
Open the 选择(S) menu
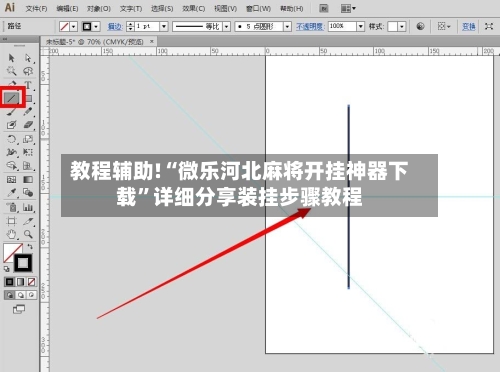[162, 8]
